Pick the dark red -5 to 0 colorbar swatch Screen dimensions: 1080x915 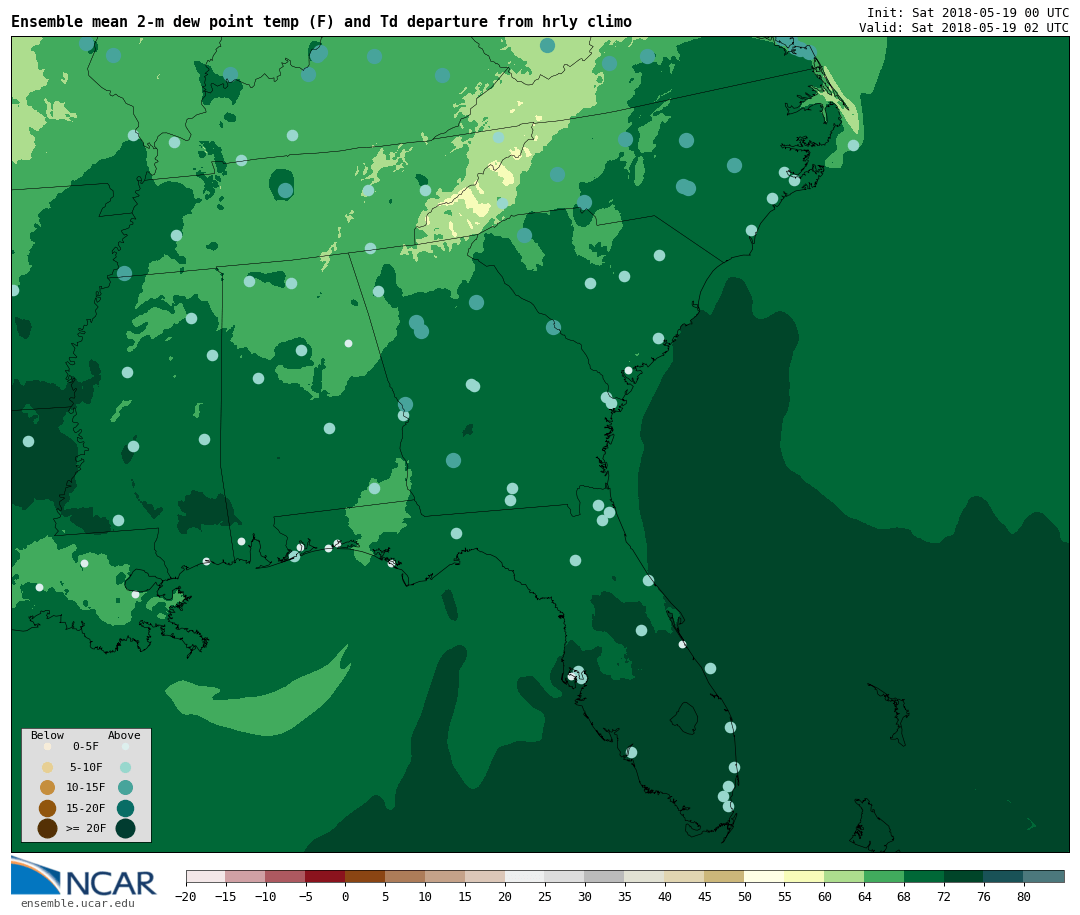tap(325, 876)
